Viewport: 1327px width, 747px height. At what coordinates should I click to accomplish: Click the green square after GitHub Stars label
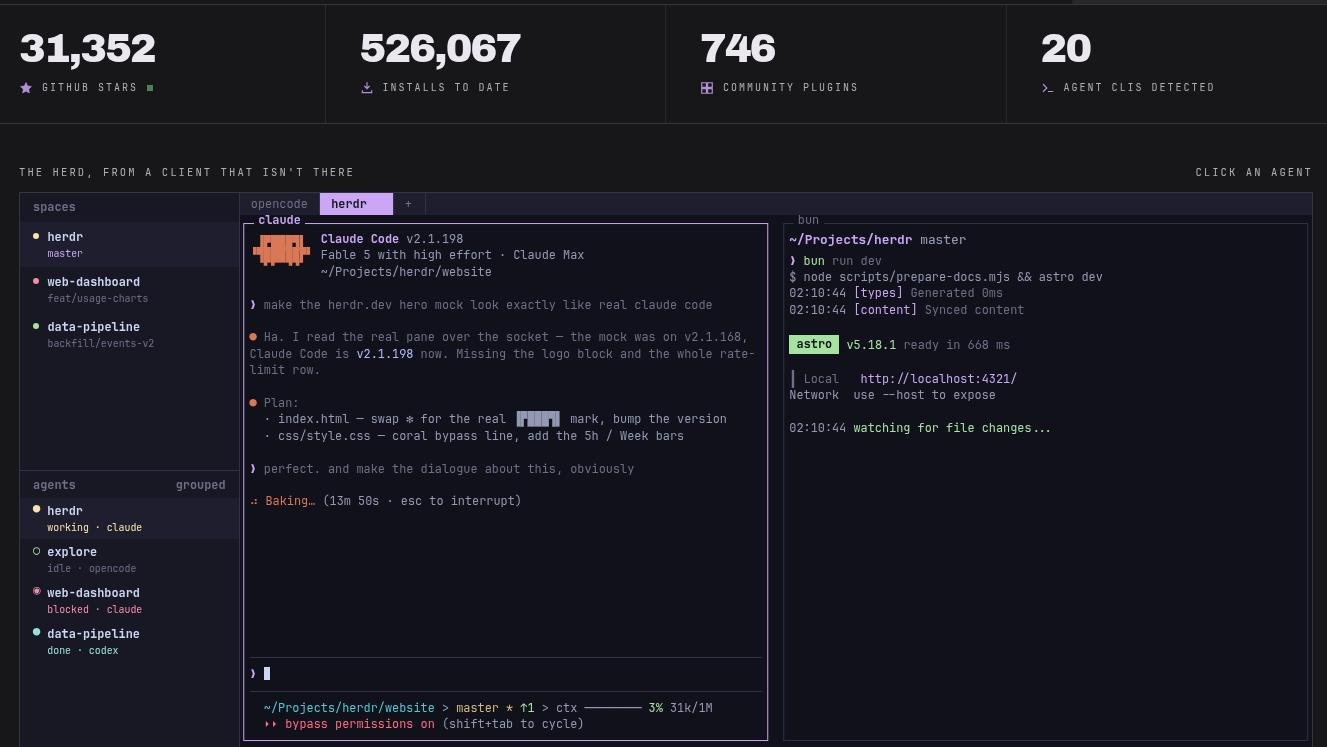pyautogui.click(x=150, y=88)
